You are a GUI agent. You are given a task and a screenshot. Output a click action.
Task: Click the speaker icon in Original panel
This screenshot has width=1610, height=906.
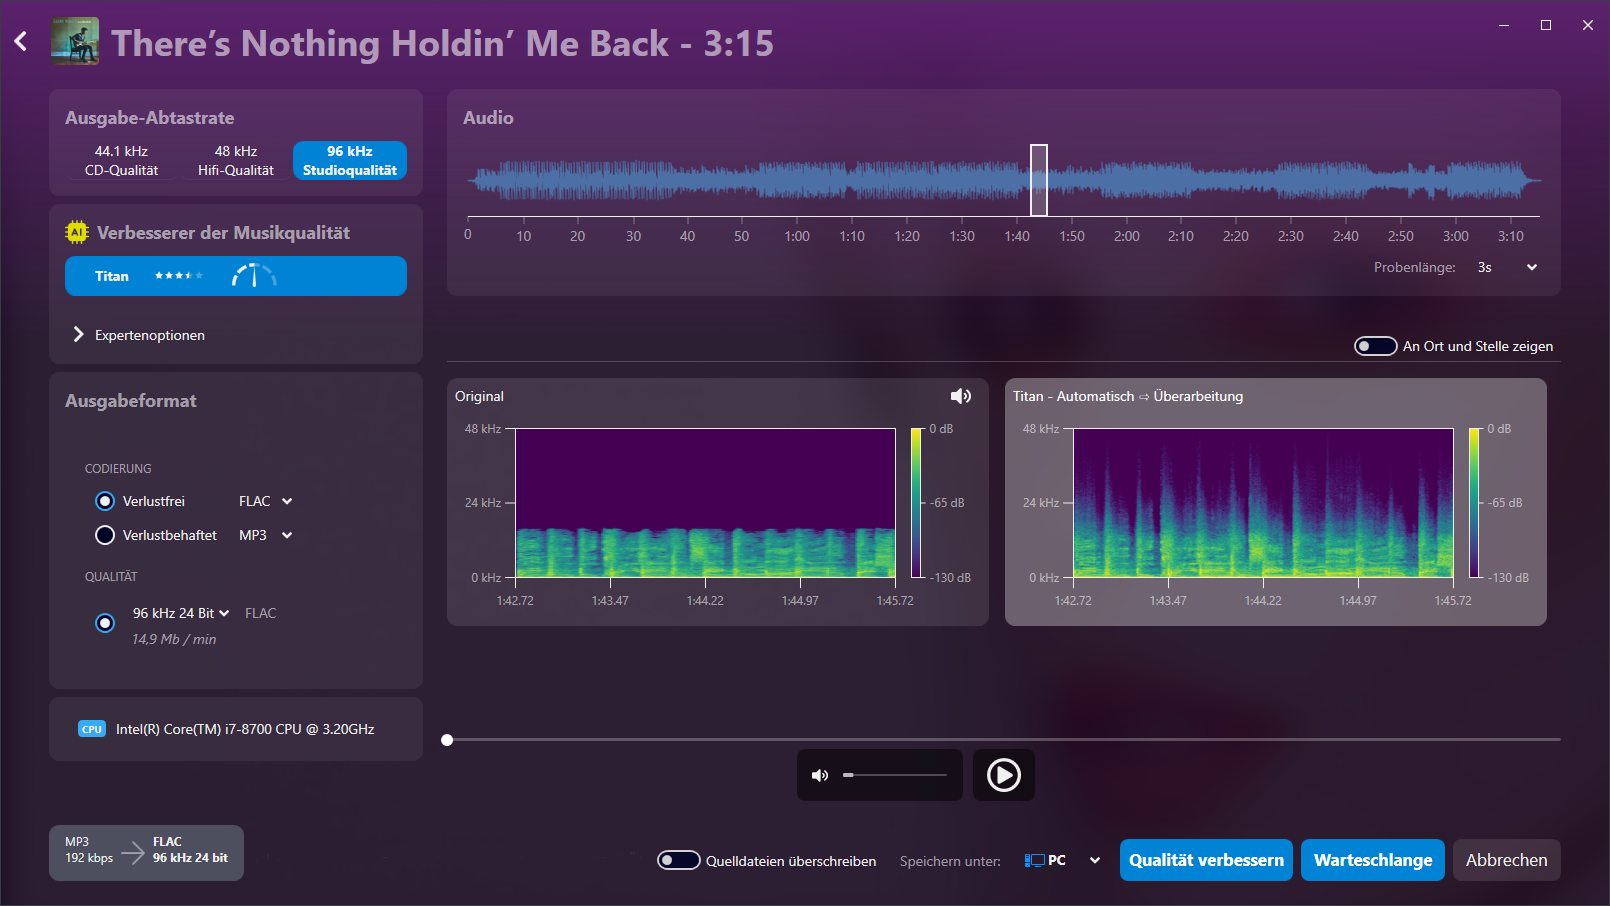[961, 396]
